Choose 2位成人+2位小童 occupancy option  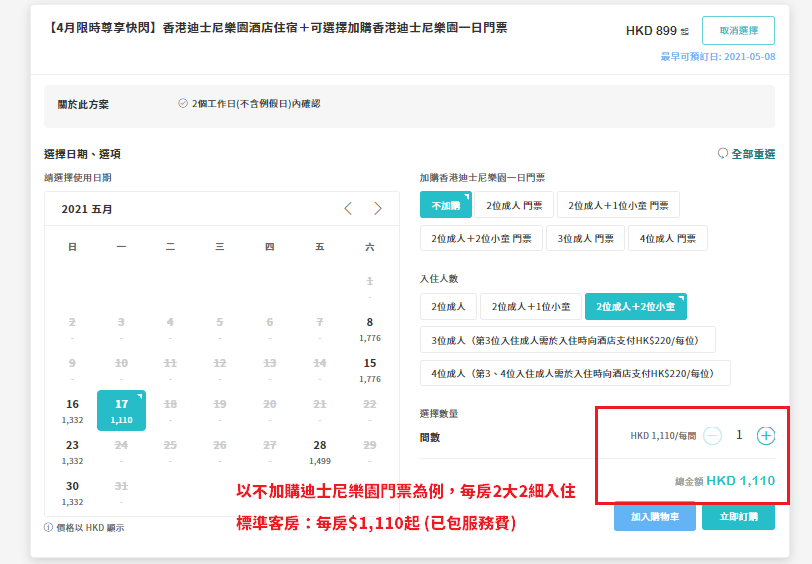pos(636,307)
